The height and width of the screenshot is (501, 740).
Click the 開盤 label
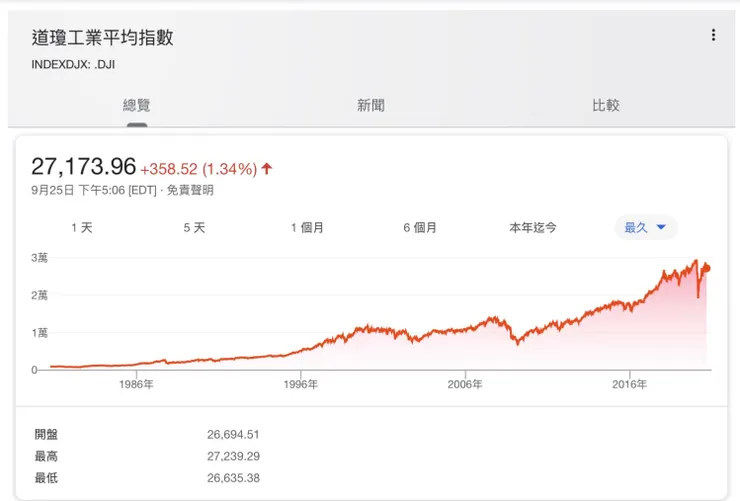point(46,434)
